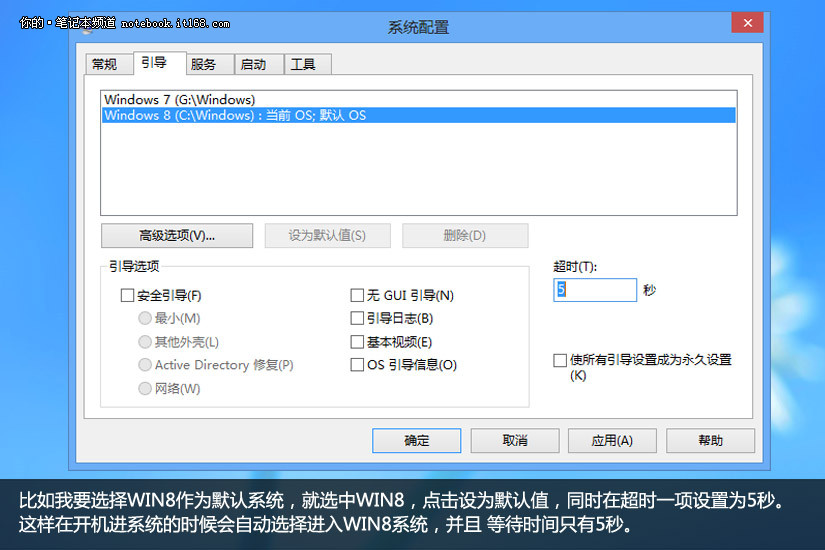Switch to the 常规 tab
Viewport: 825px width, 550px height.
[104, 64]
